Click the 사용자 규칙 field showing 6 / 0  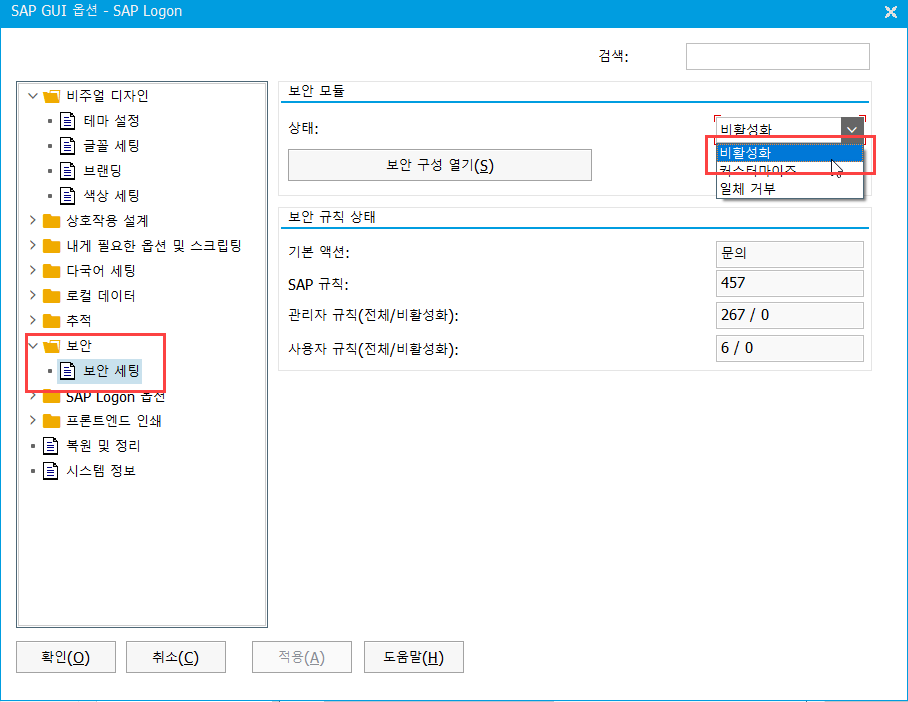click(x=789, y=348)
